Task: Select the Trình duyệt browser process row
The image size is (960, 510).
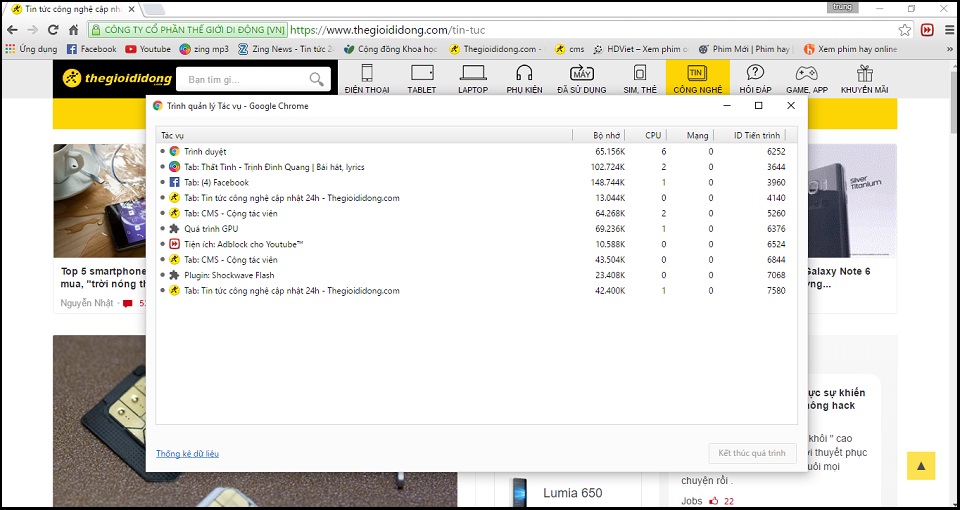Action: [x=476, y=151]
